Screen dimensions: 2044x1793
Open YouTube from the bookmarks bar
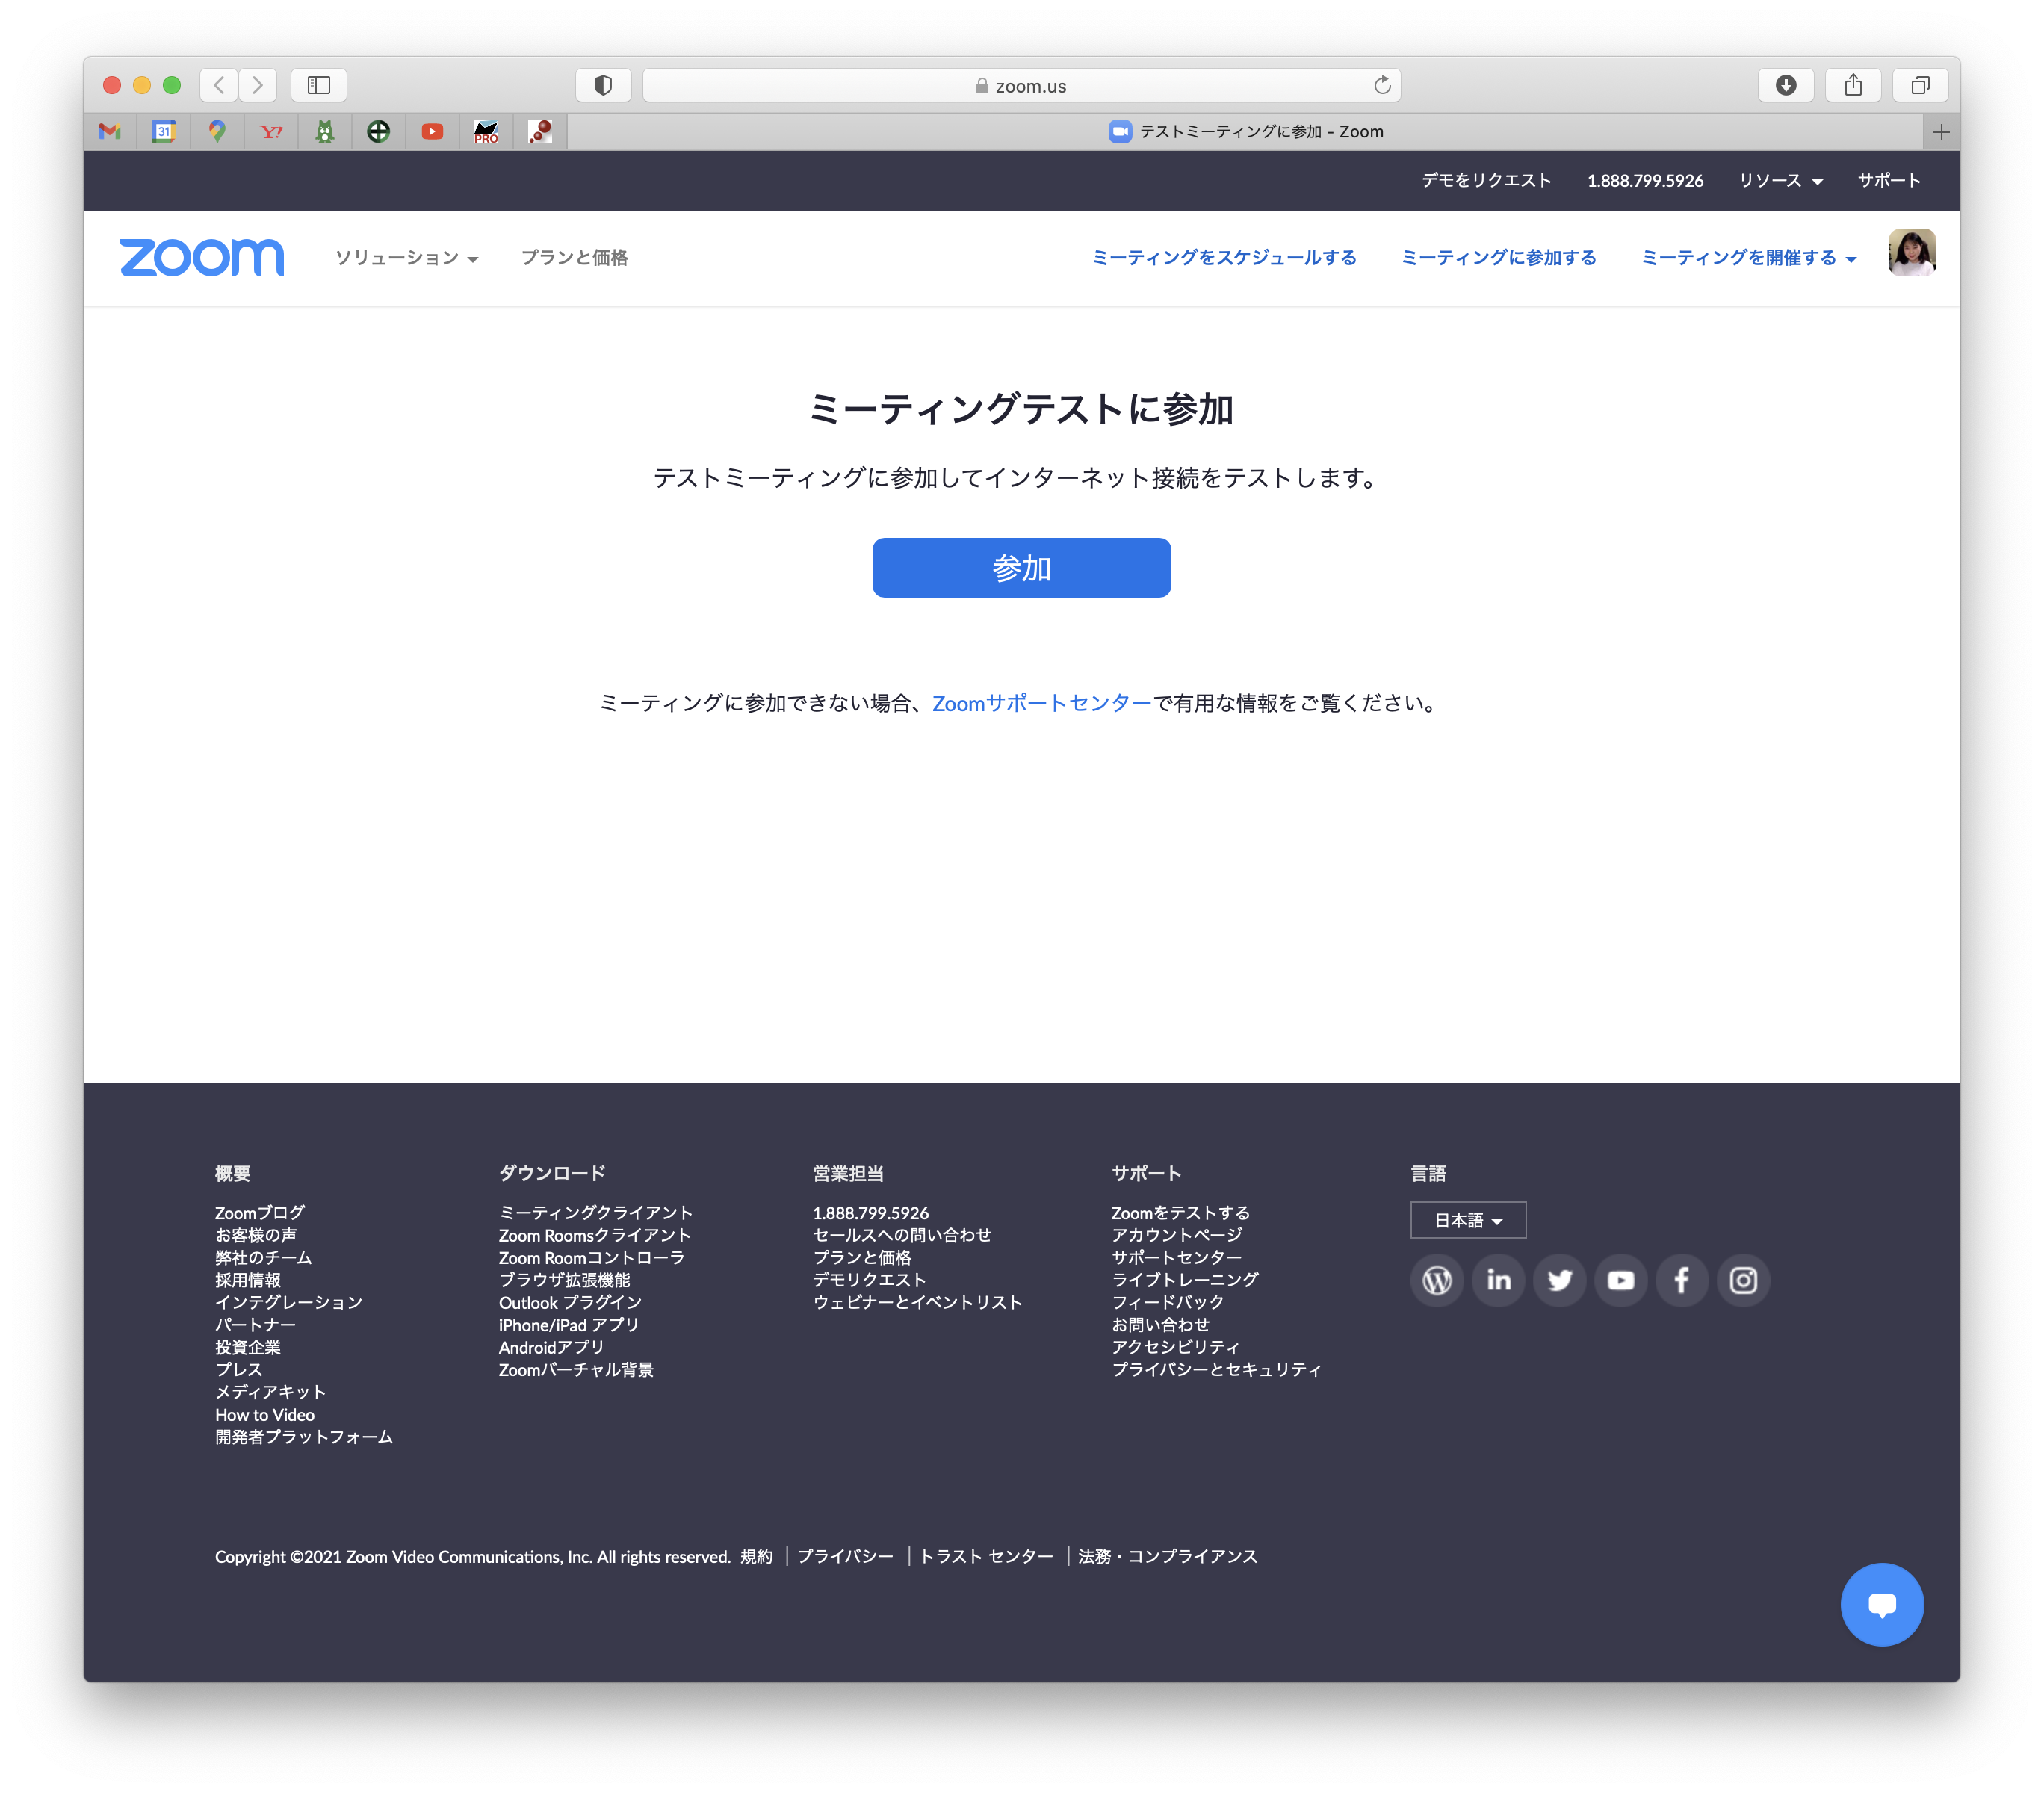click(432, 131)
